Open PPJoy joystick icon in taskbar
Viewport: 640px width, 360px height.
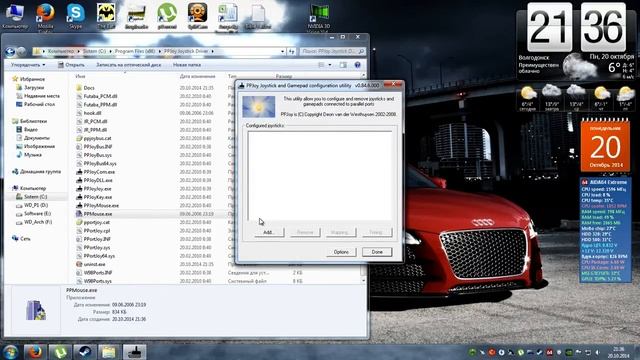[134, 352]
